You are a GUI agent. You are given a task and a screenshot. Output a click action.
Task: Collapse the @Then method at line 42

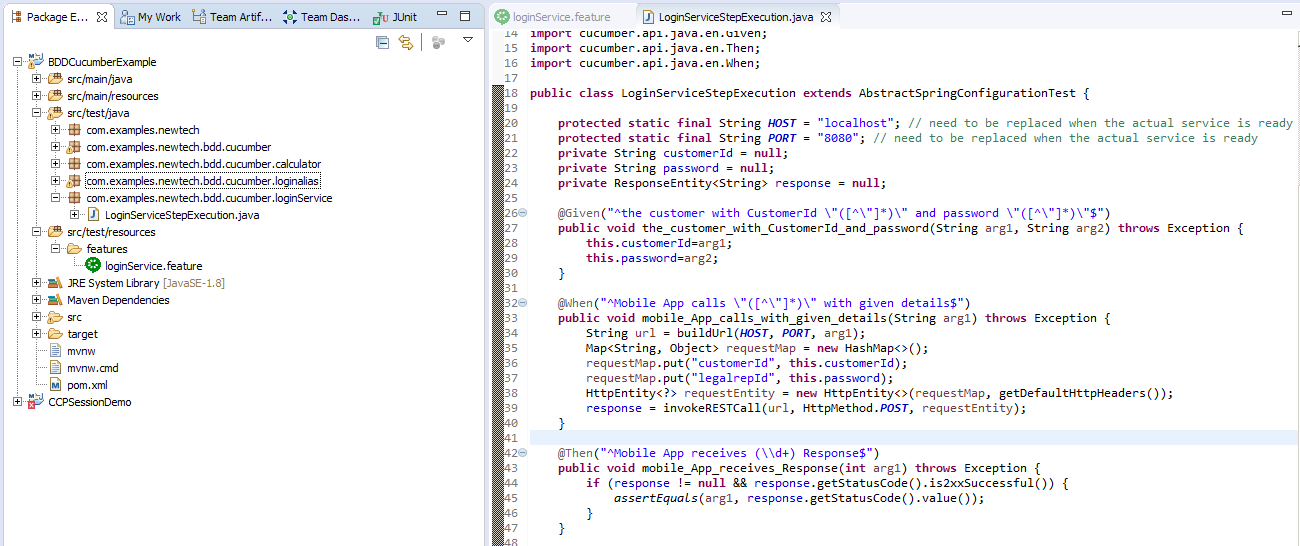[523, 453]
